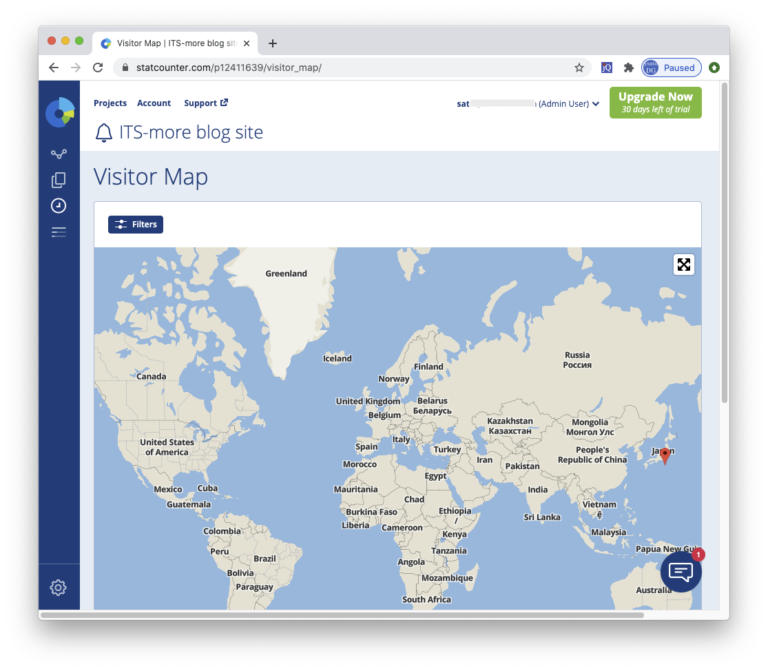Click the Upgrade Now button
Screen dimensions: 768x671
[655, 102]
